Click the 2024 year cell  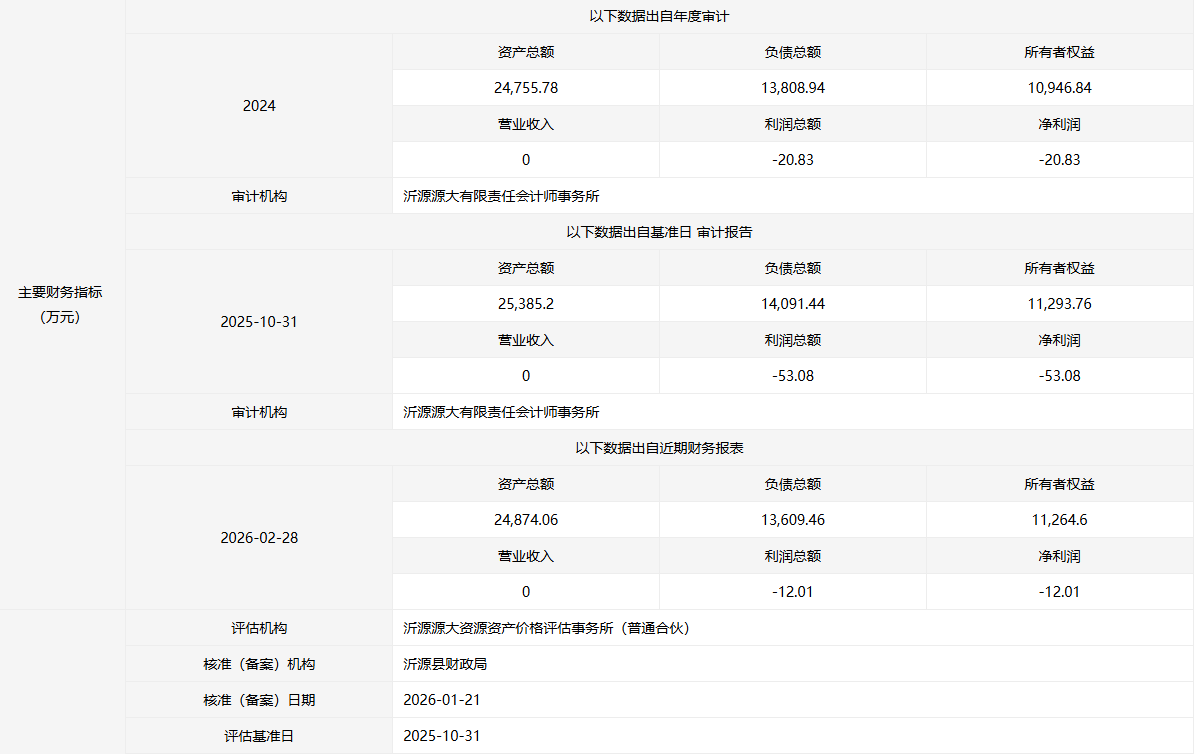coord(259,106)
